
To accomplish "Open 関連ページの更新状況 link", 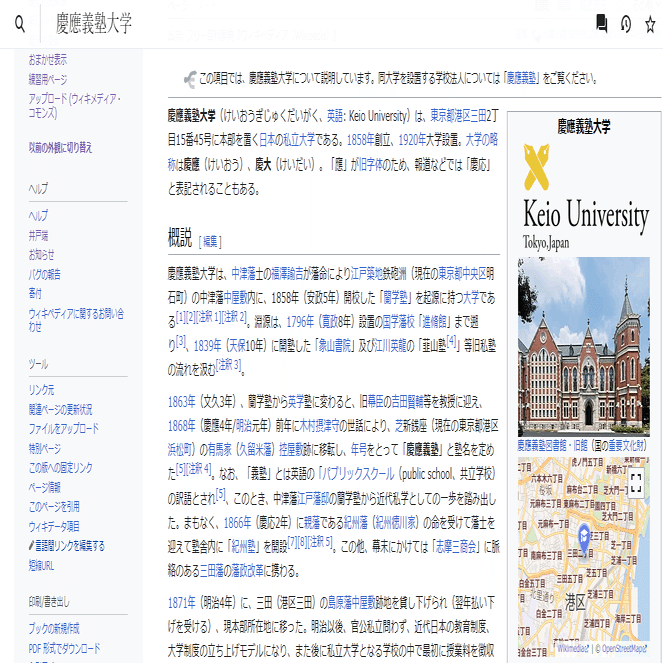I will 60,409.
